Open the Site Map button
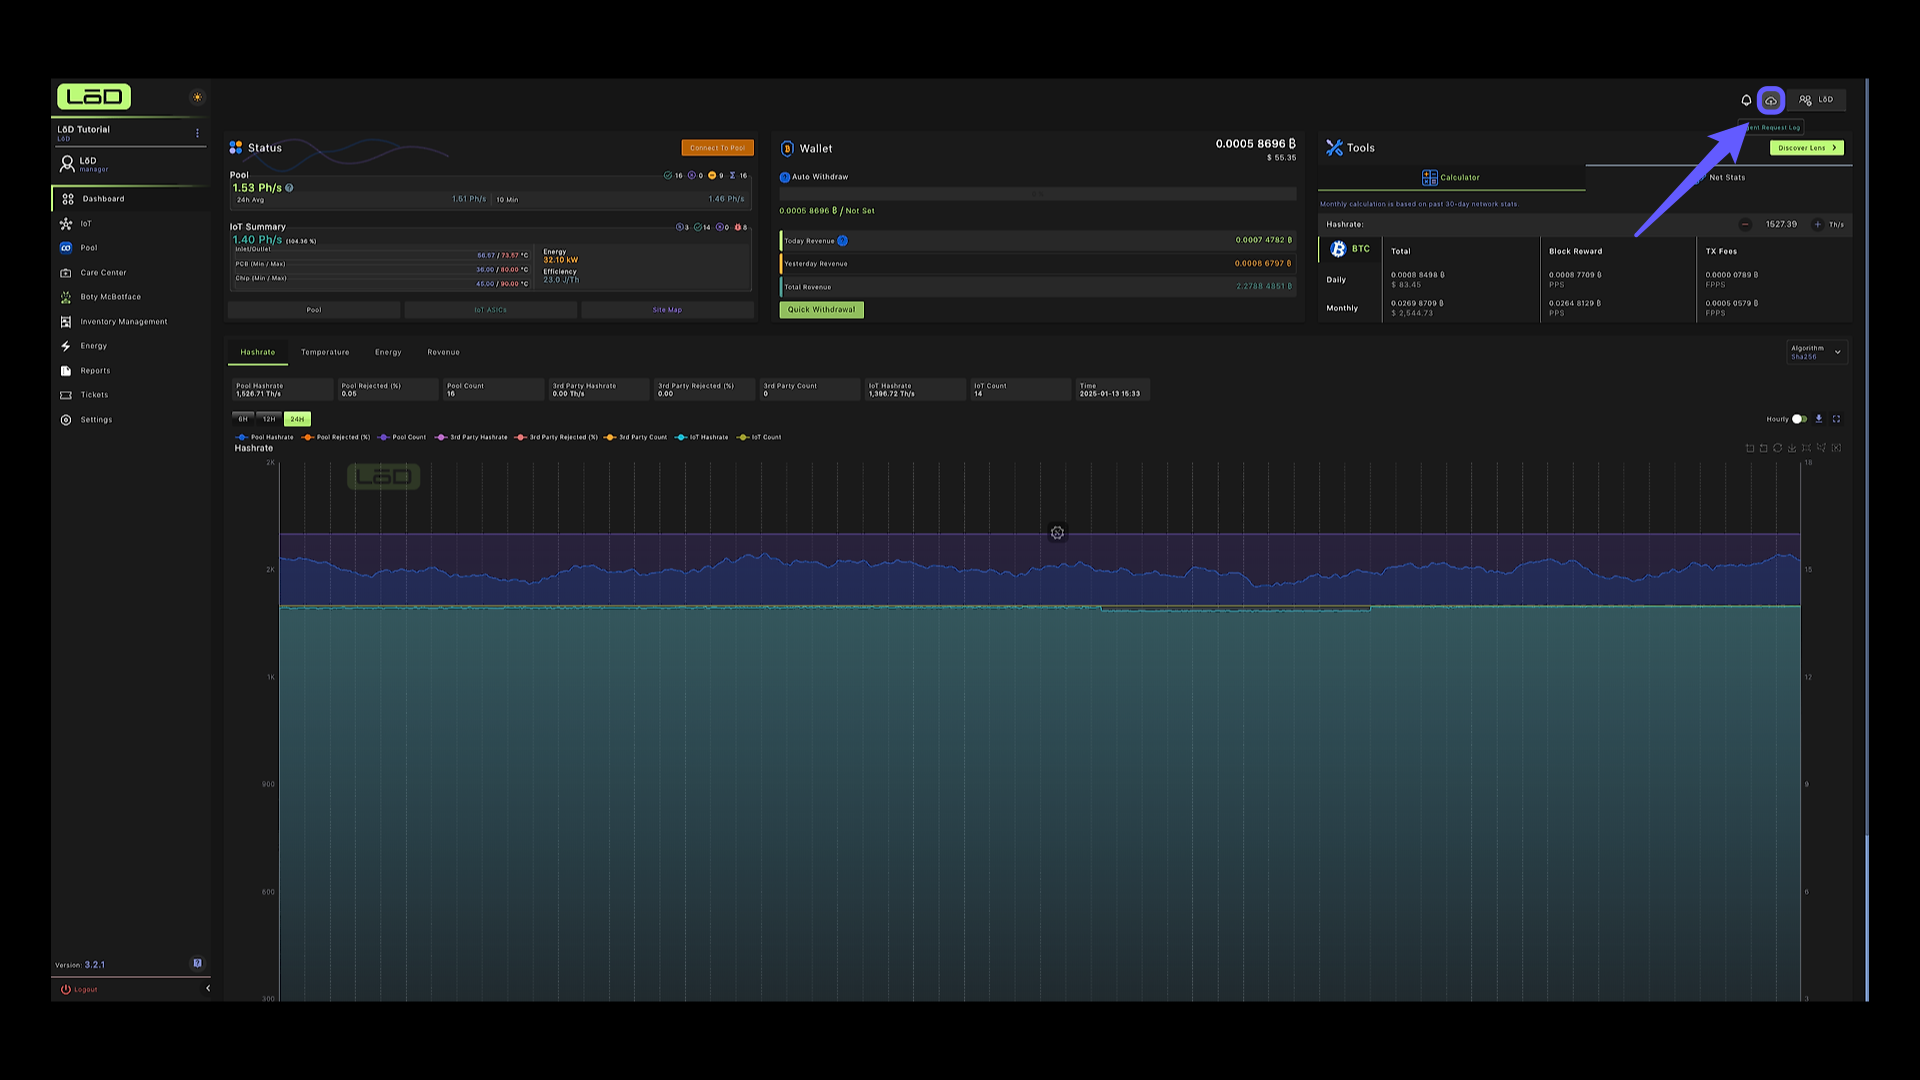Viewport: 1920px width, 1080px height. click(667, 310)
